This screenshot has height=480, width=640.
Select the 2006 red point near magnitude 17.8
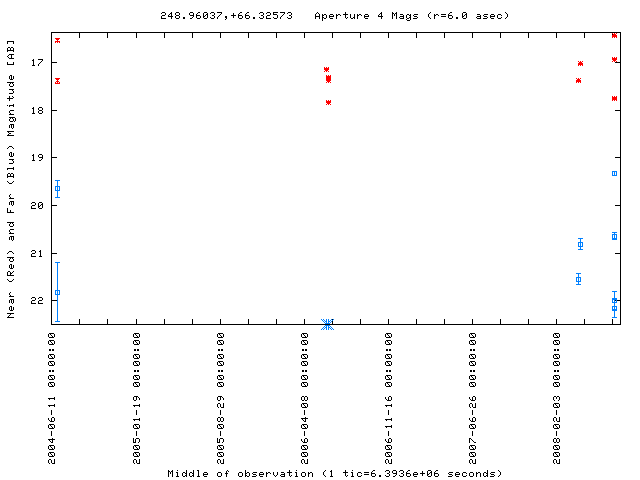click(329, 102)
